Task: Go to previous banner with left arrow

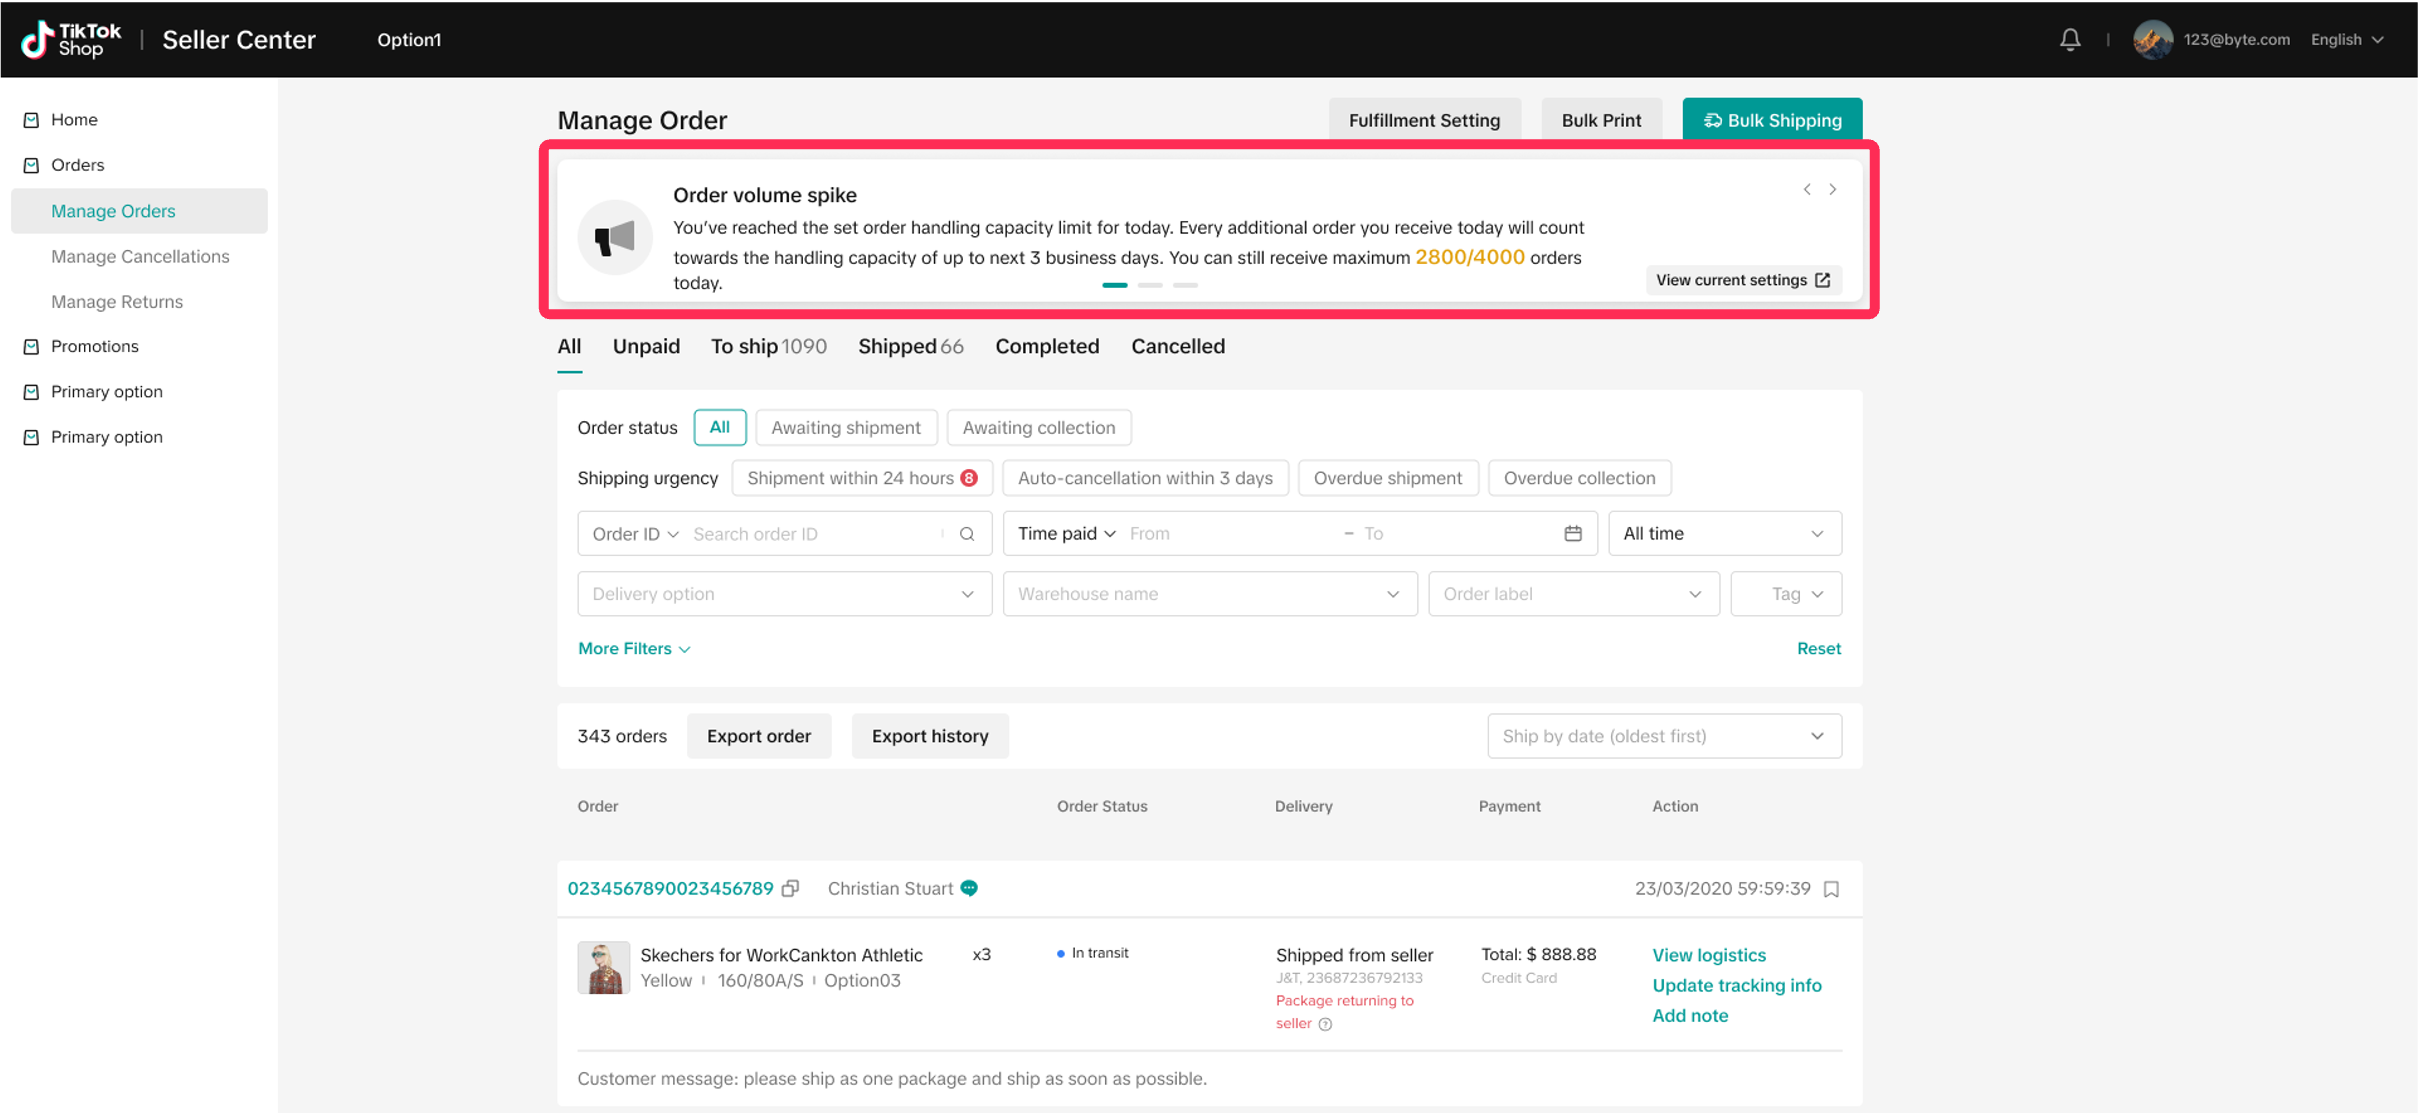Action: (x=1807, y=189)
